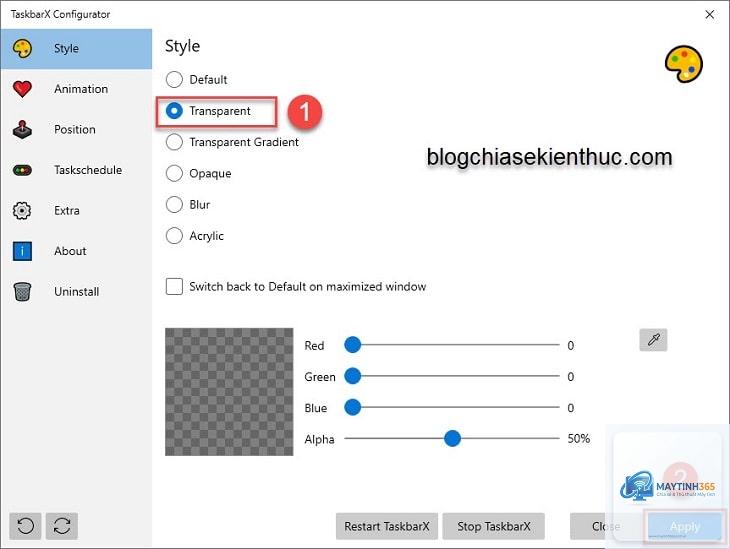Choose the Transparent Gradient radio option
The height and width of the screenshot is (549, 730).
click(x=174, y=142)
